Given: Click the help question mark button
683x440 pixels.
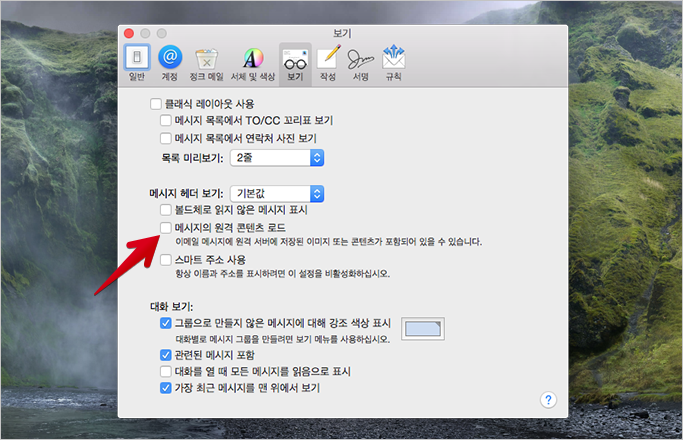Looking at the screenshot, I should (x=548, y=399).
